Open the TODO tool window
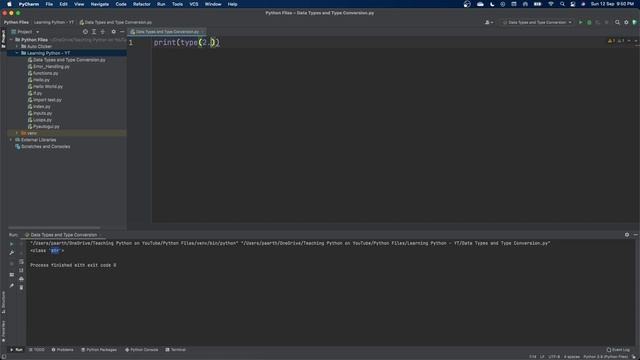The image size is (640, 360). [x=37, y=350]
